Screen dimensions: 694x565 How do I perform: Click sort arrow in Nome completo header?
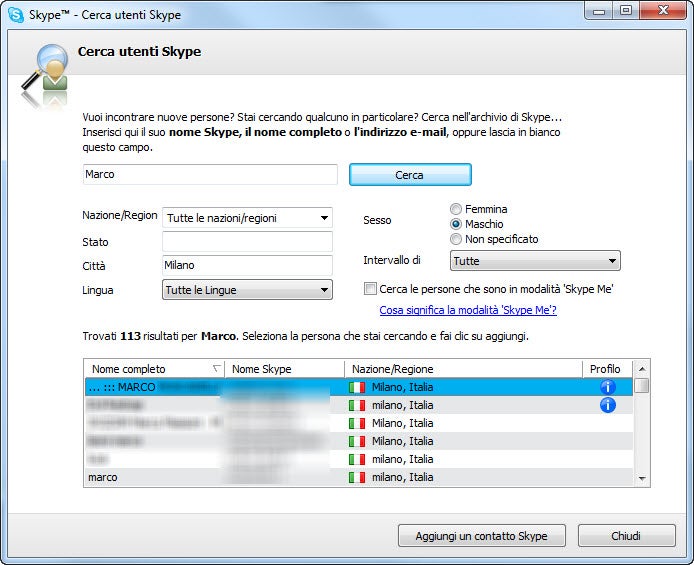[216, 368]
